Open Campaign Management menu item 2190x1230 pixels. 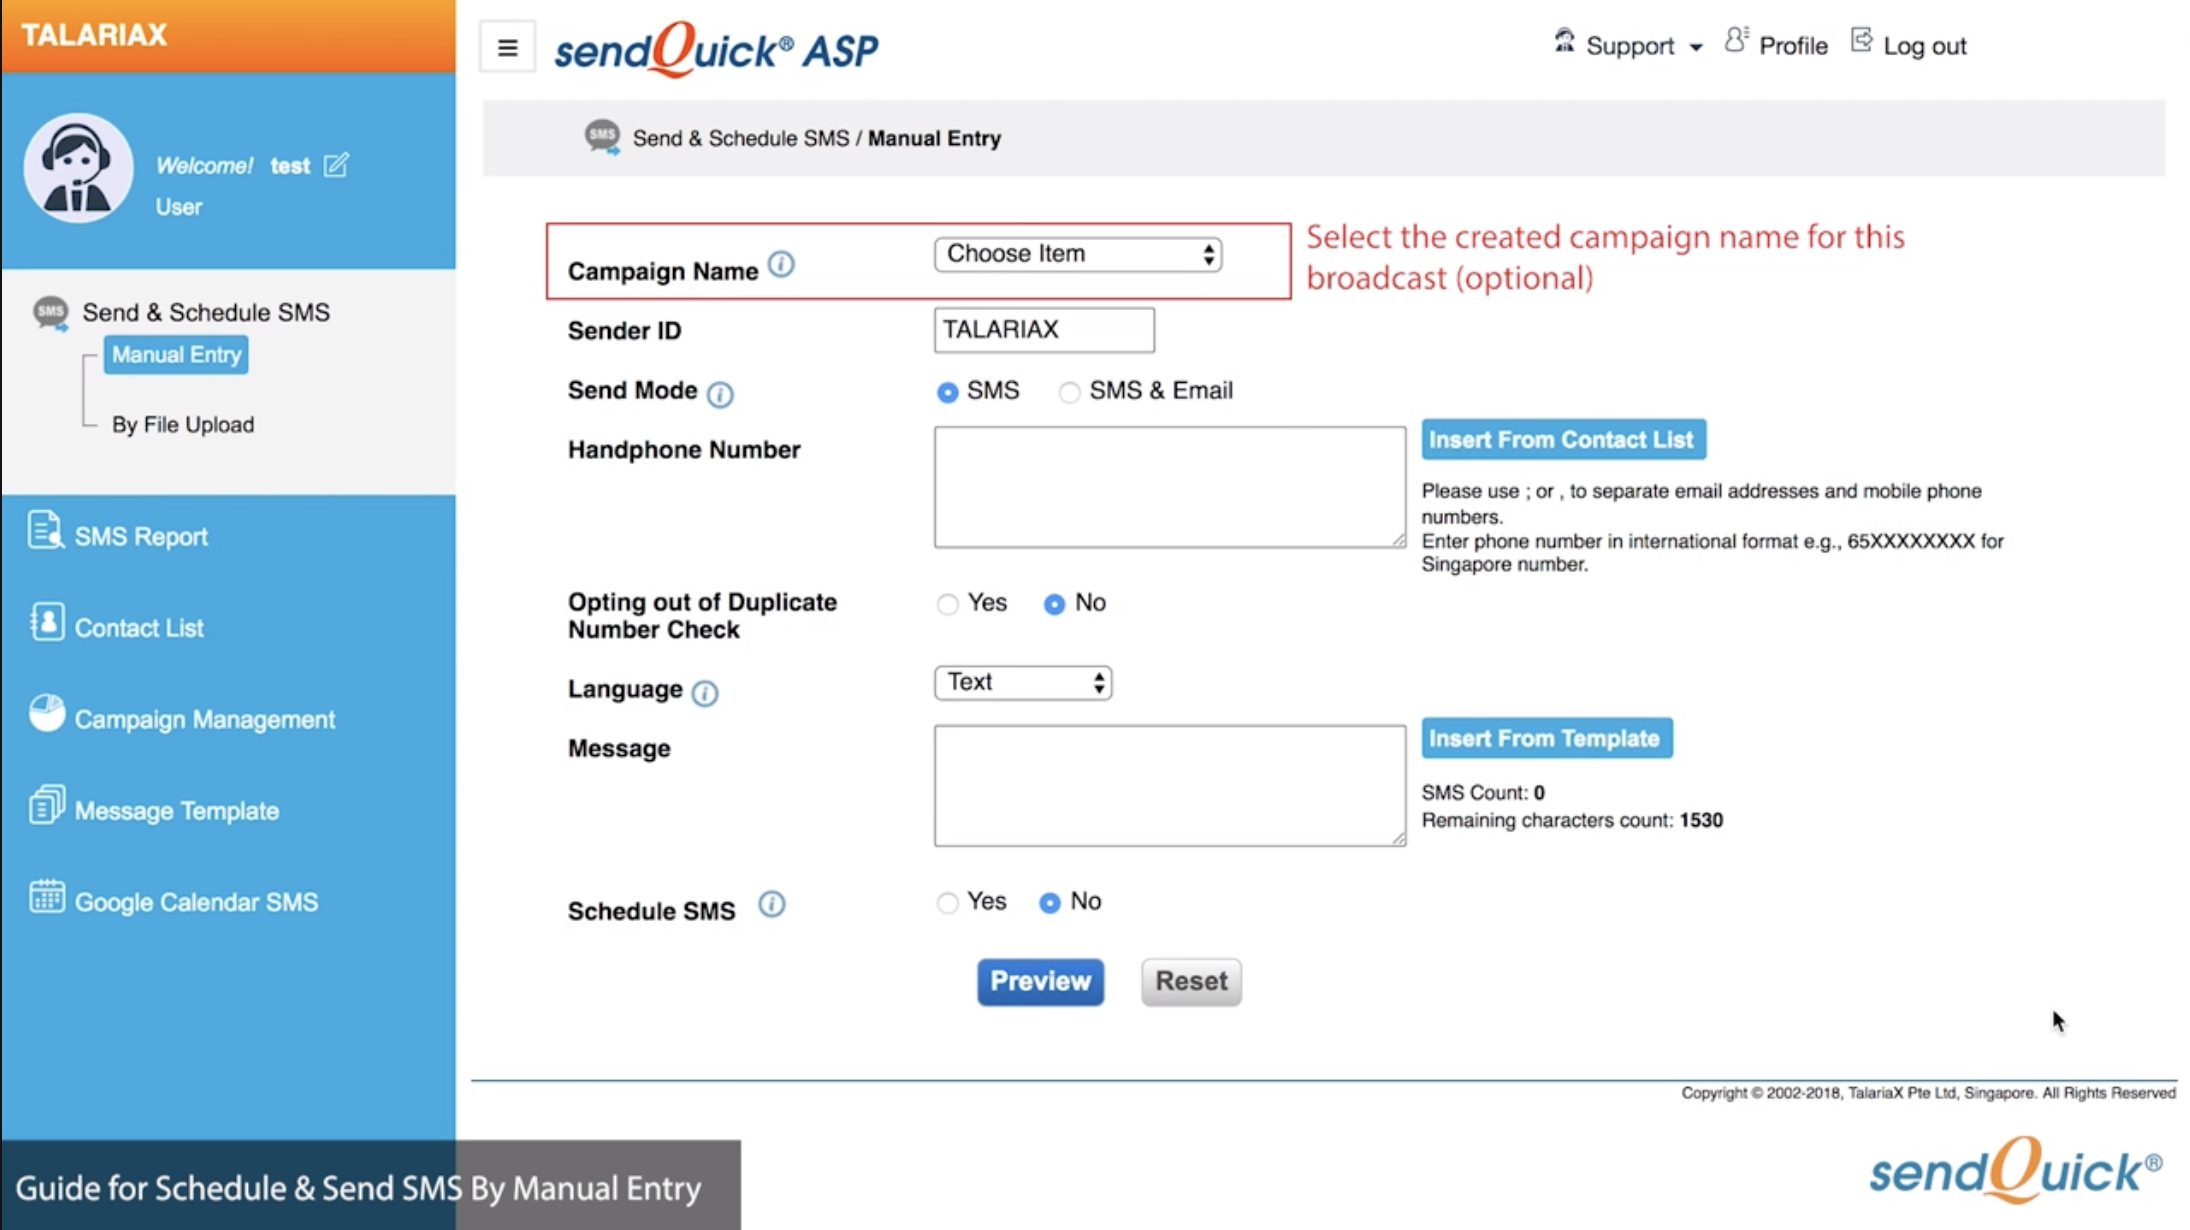(205, 720)
